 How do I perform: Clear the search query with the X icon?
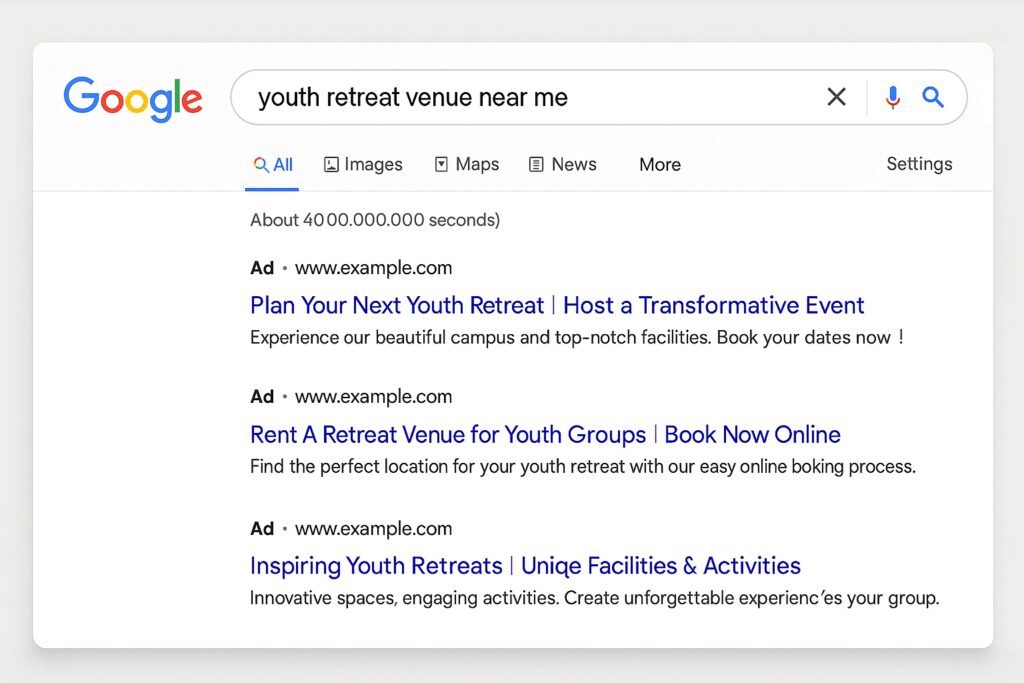837,97
